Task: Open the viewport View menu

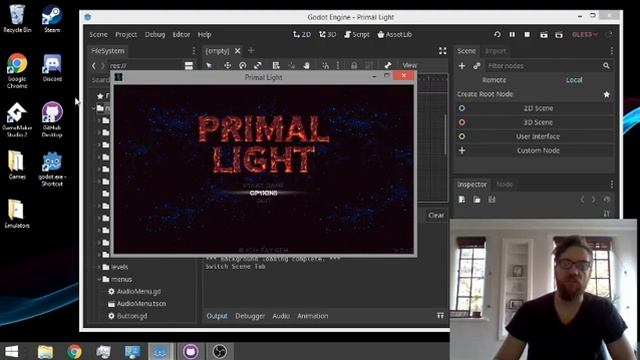Action: [x=409, y=65]
